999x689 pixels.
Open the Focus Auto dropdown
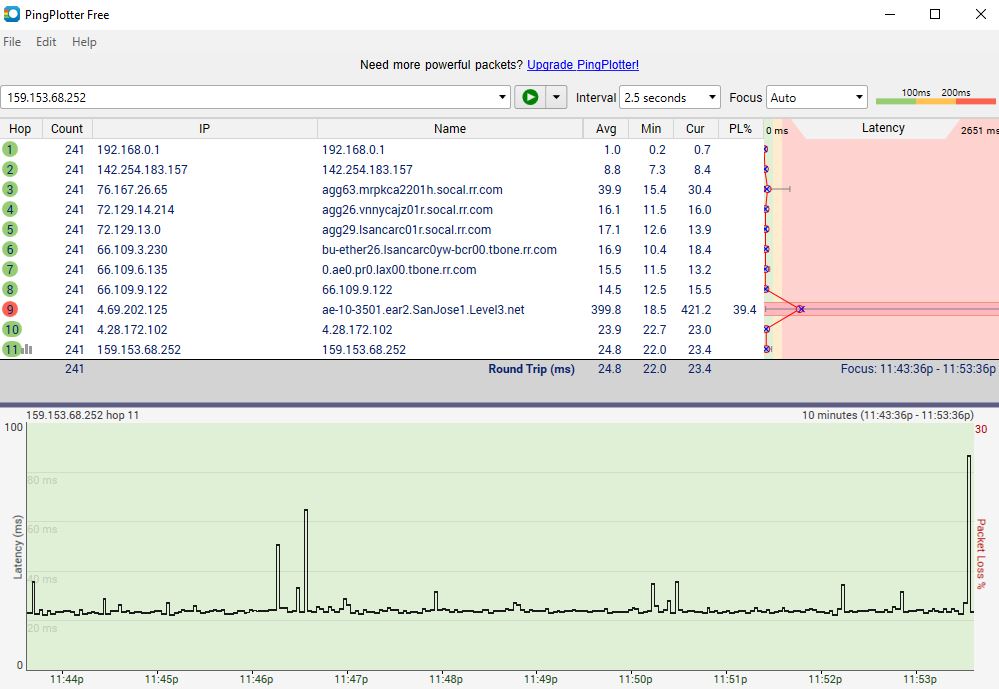(x=816, y=97)
